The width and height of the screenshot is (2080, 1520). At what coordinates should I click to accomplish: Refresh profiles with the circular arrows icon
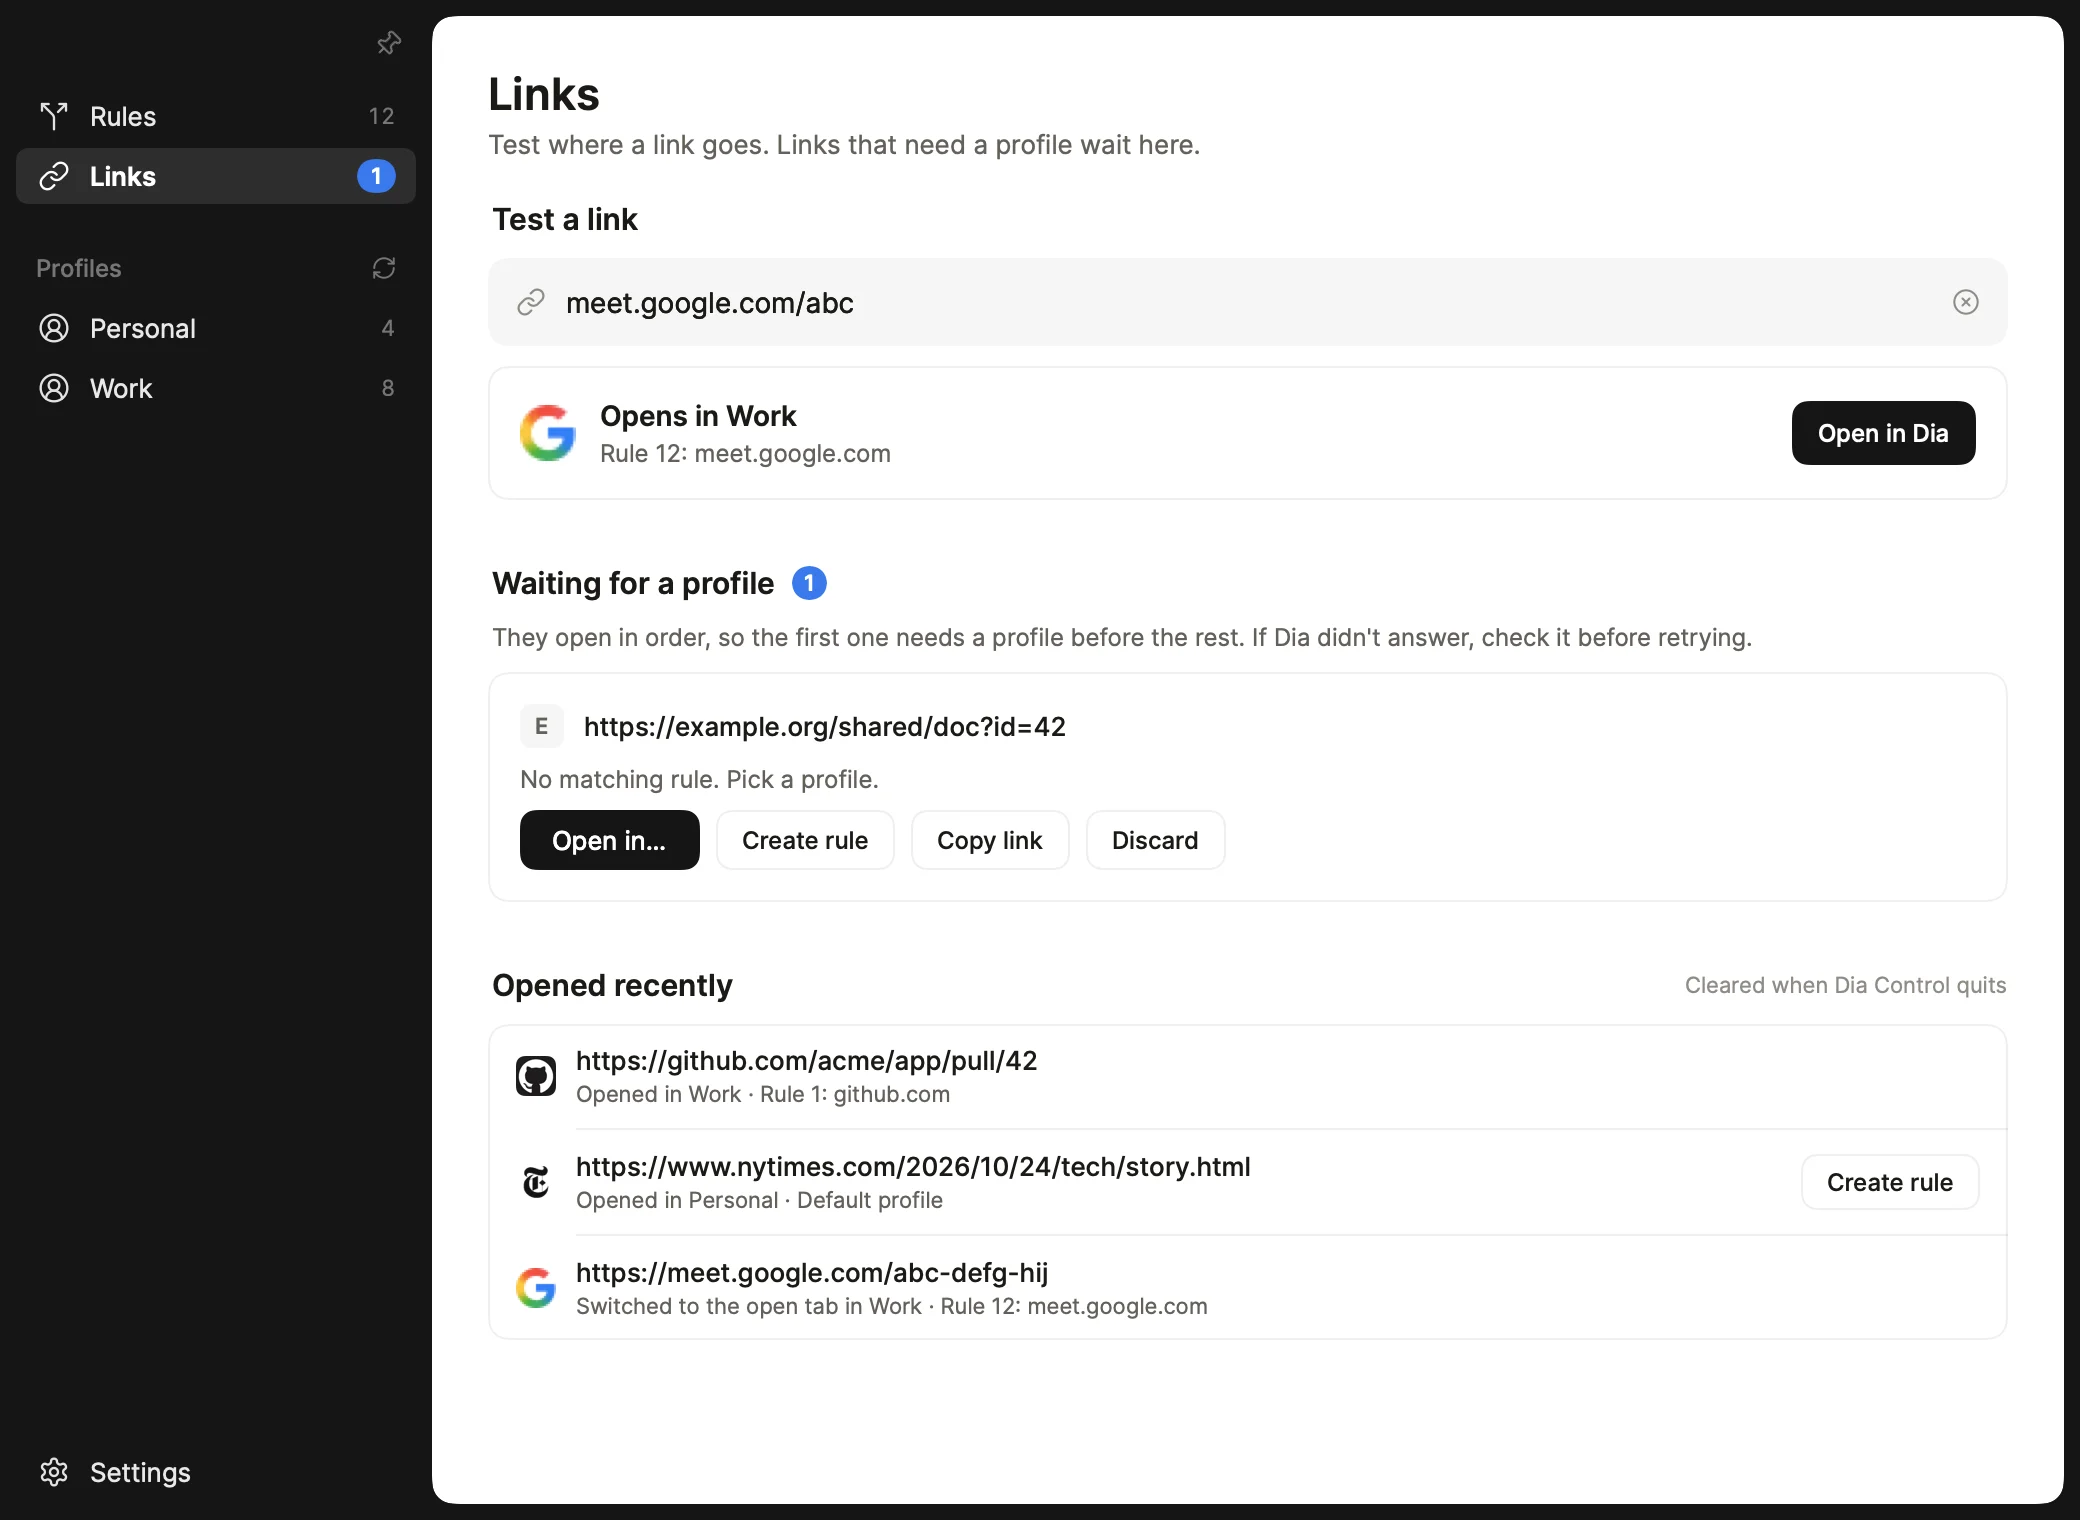pyautogui.click(x=384, y=268)
